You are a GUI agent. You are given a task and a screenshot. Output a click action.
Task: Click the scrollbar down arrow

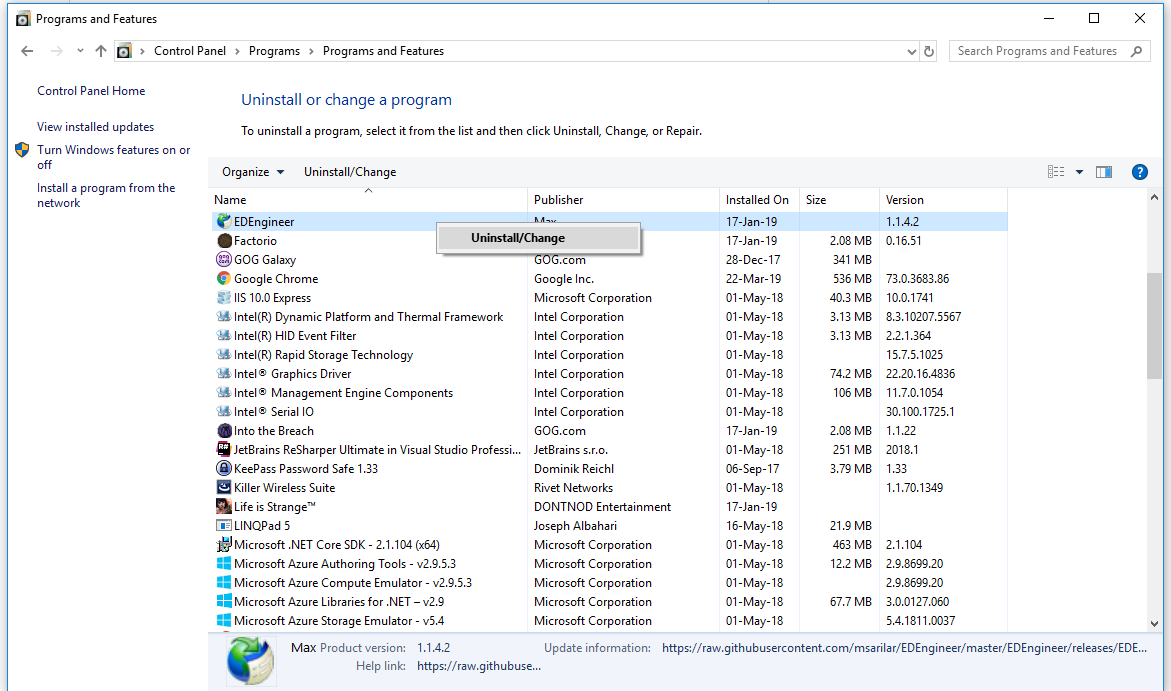click(1154, 623)
